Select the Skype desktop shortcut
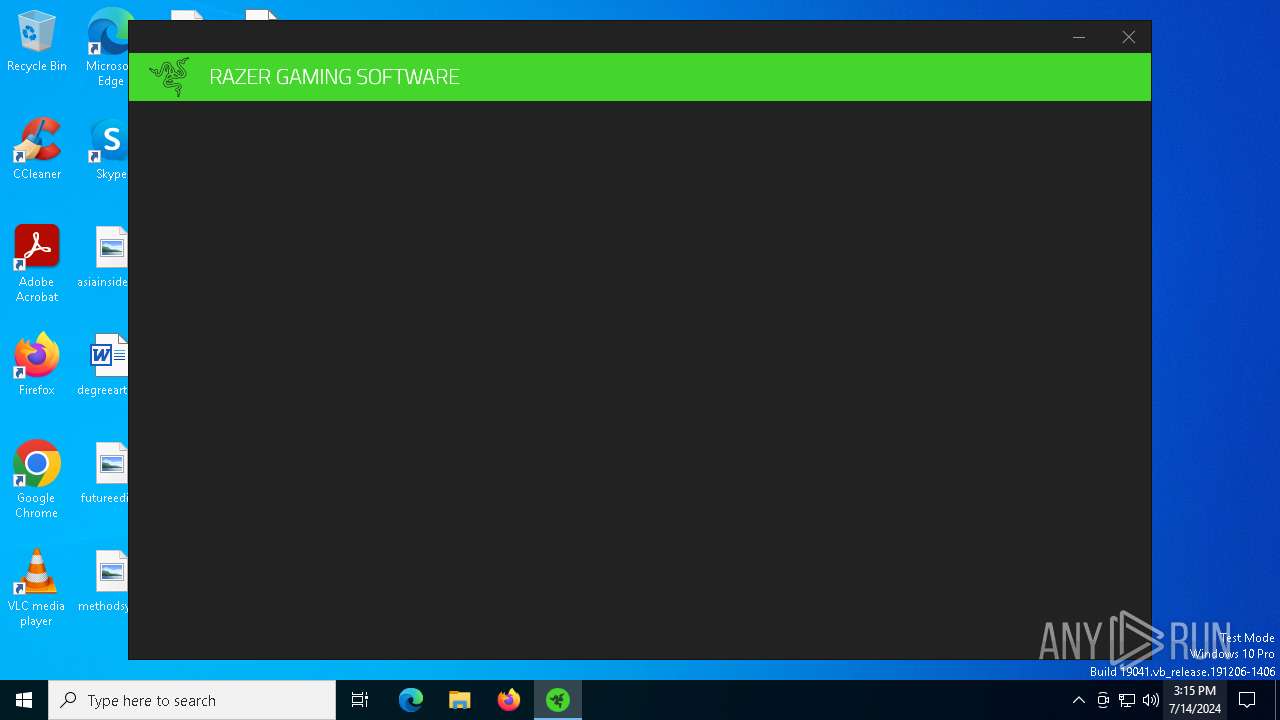The height and width of the screenshot is (720, 1280). 110,149
